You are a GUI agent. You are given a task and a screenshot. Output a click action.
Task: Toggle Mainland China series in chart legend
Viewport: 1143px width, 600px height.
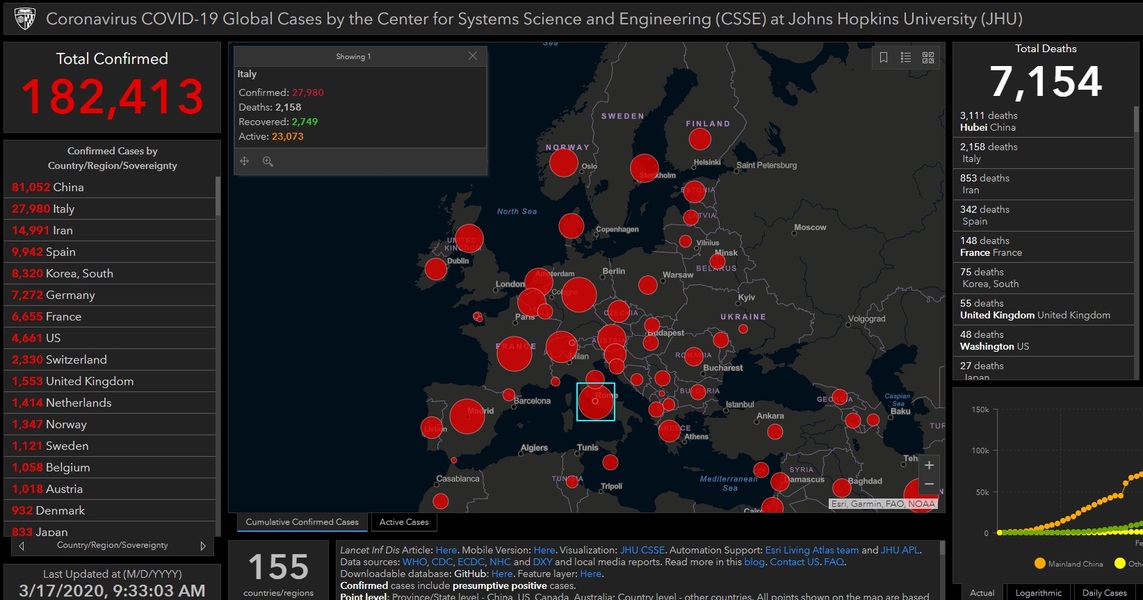point(1075,564)
